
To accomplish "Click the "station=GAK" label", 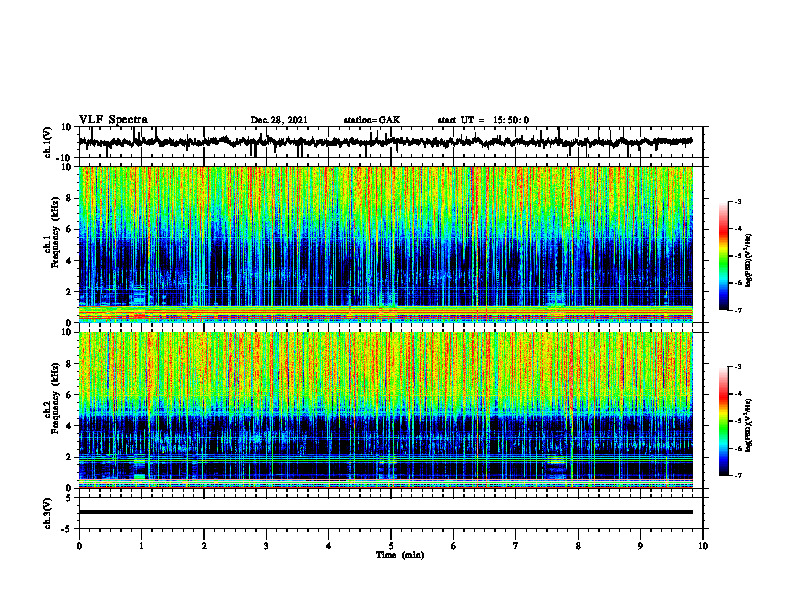I will pos(372,120).
